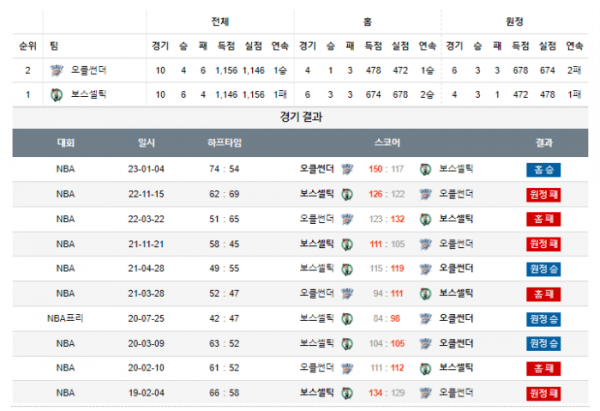Select the 전체 standings header

pos(220,22)
